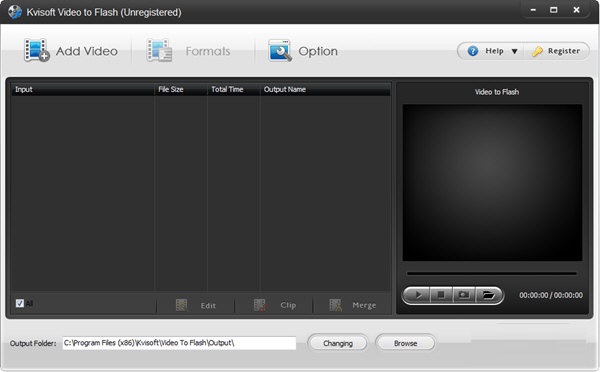This screenshot has height=372, width=600.
Task: Click the Changing button
Action: (x=338, y=343)
